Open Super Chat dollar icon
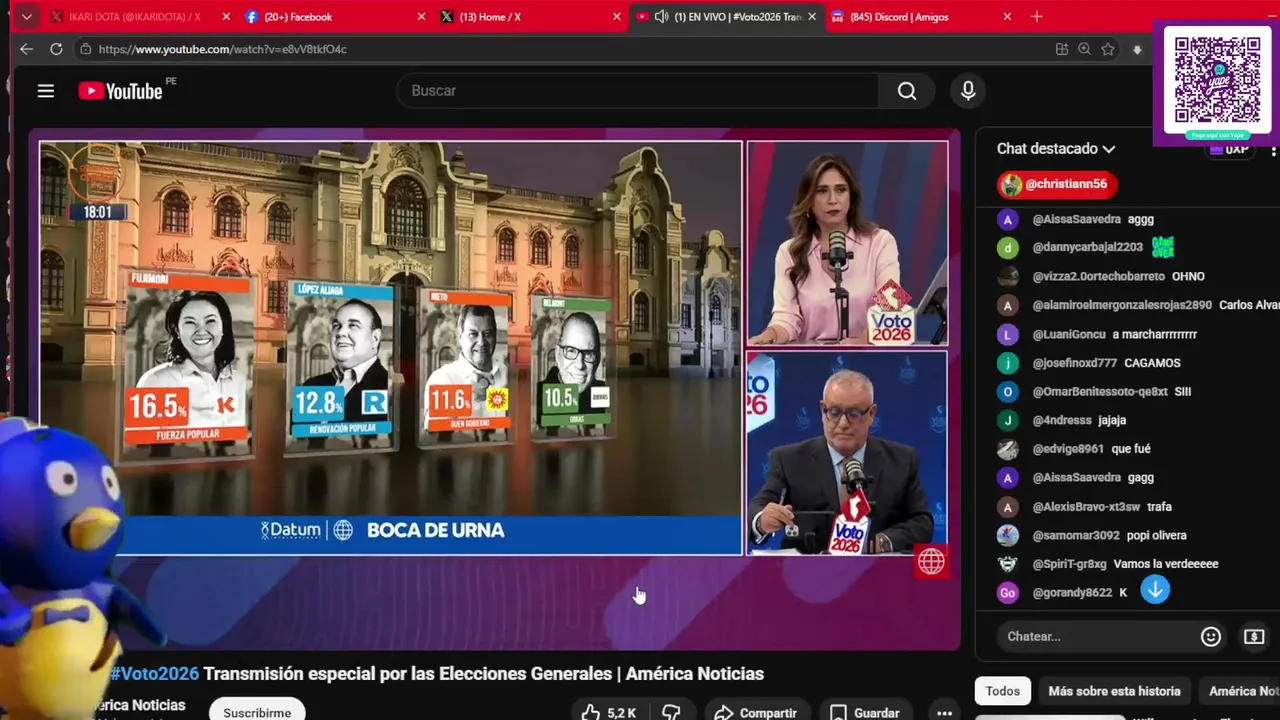The image size is (1280, 720). coord(1254,637)
